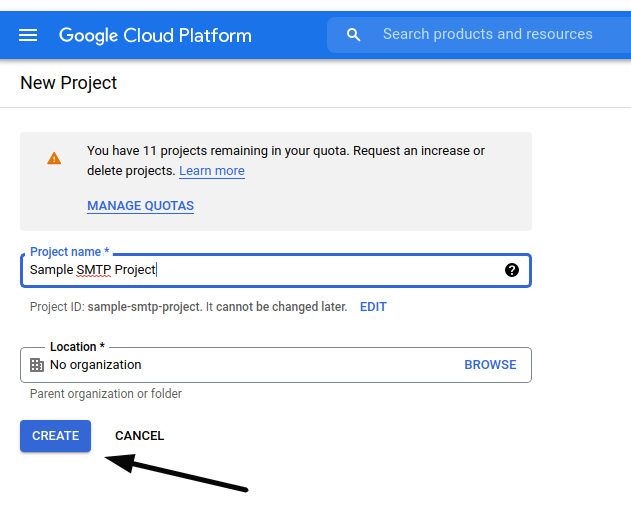Click into the Project name text field
The width and height of the screenshot is (631, 510).
coord(276,270)
